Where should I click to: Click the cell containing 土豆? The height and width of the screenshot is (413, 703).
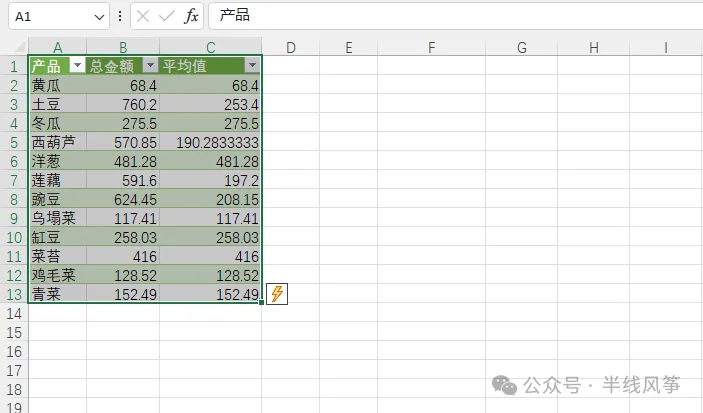click(57, 104)
